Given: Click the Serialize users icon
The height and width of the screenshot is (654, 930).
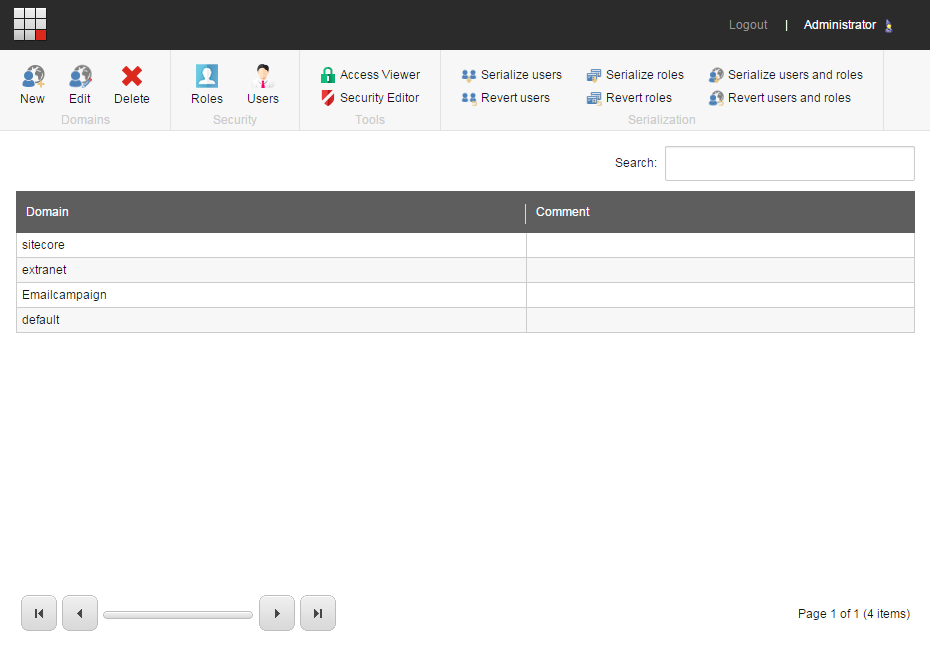Looking at the screenshot, I should click(x=511, y=74).
